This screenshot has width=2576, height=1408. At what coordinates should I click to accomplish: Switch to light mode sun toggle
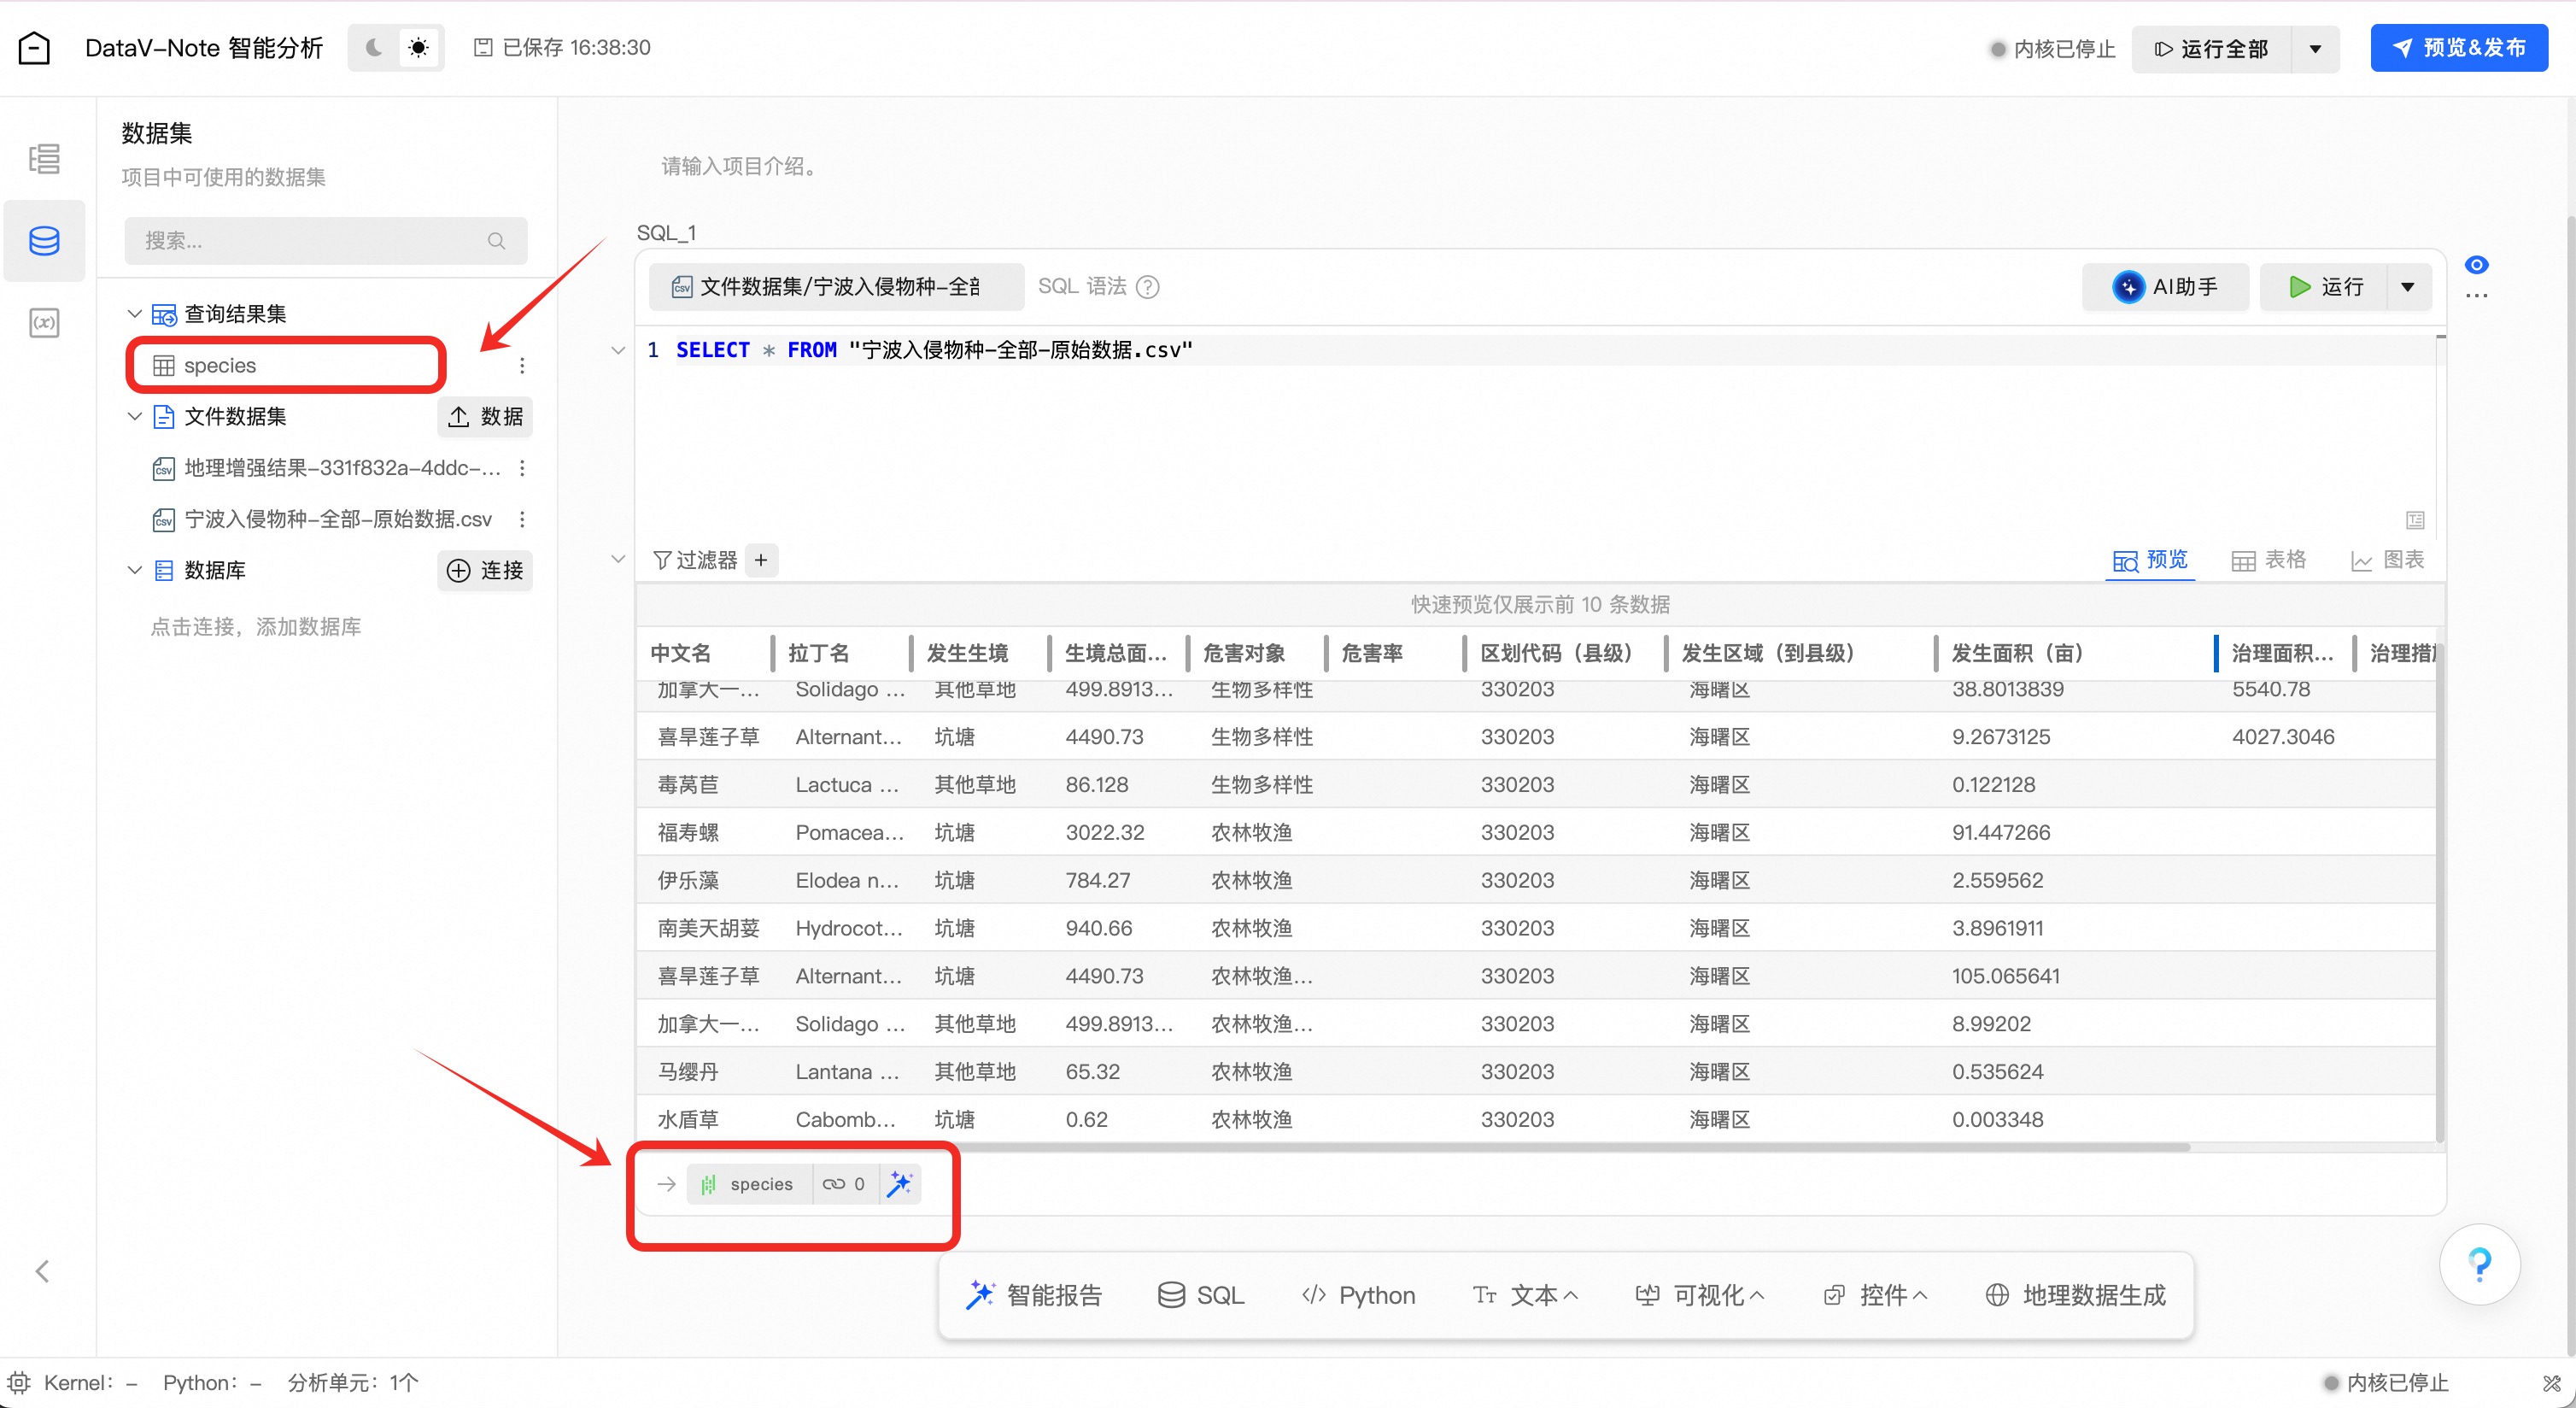tap(418, 47)
